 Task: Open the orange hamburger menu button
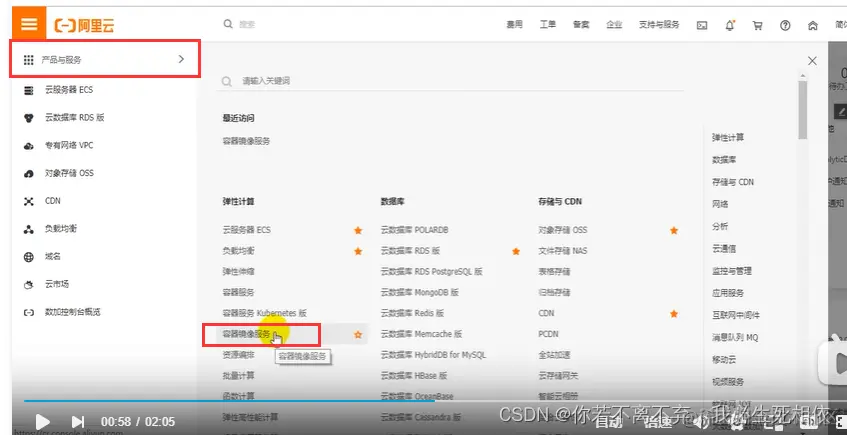point(29,24)
